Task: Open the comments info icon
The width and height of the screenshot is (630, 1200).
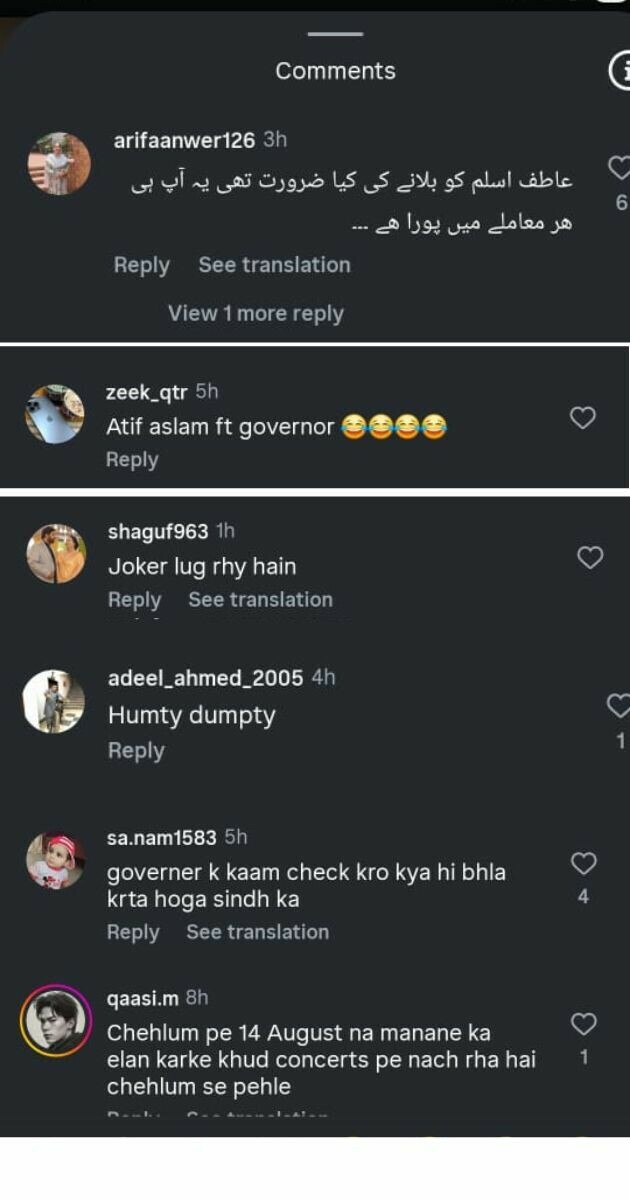Action: 620,70
